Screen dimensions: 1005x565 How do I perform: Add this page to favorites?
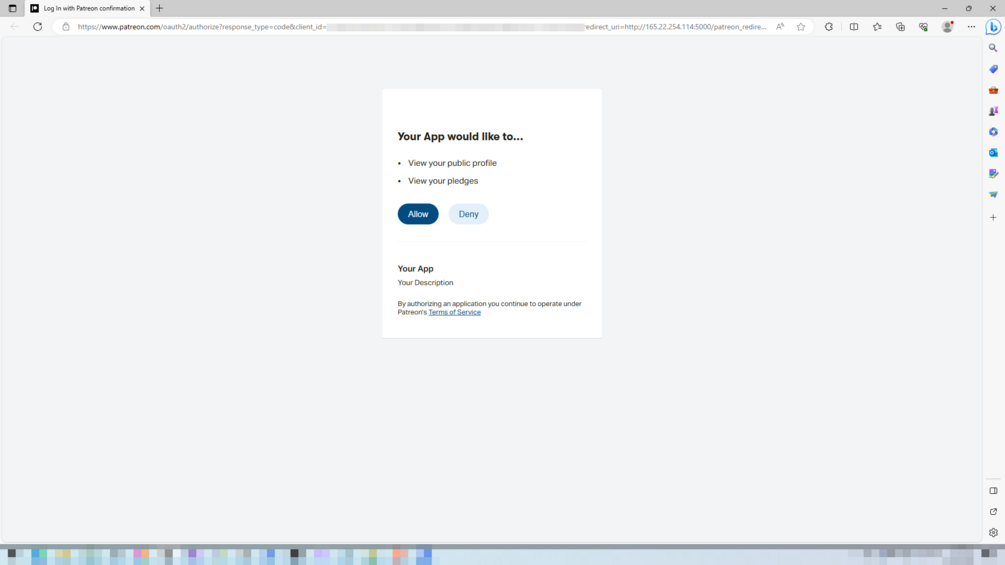coord(801,27)
